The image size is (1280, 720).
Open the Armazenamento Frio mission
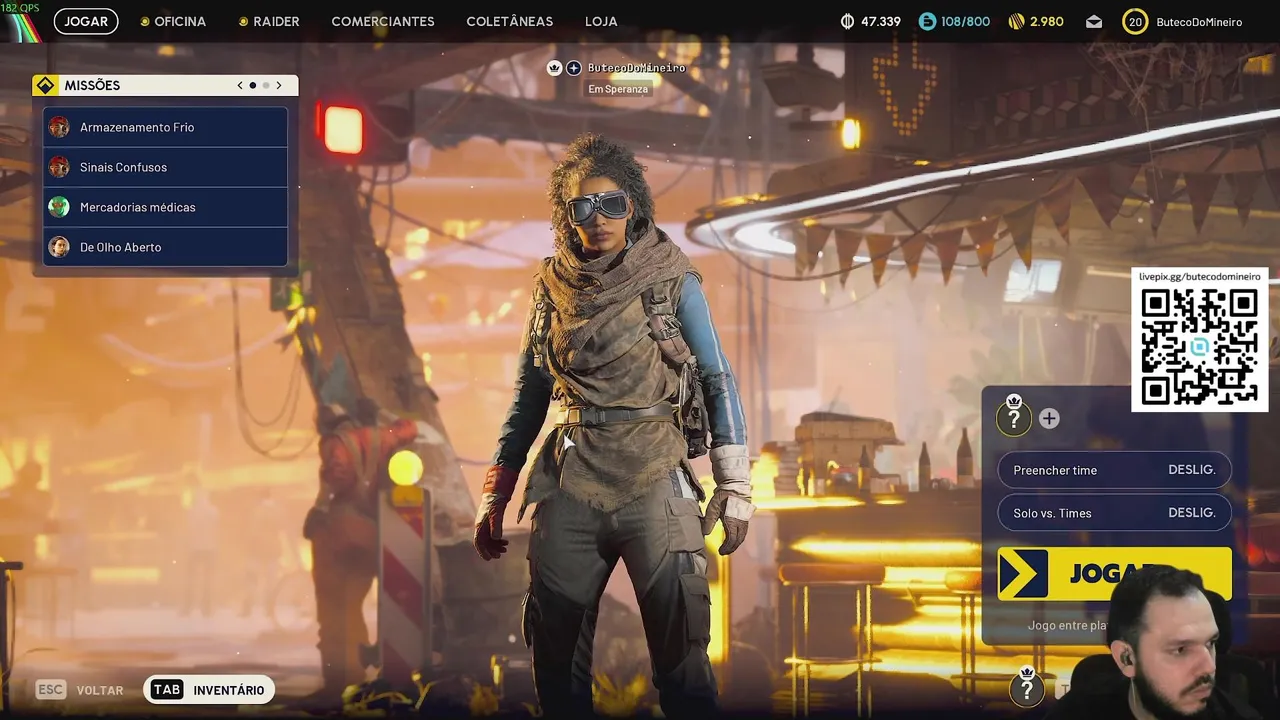(x=165, y=127)
